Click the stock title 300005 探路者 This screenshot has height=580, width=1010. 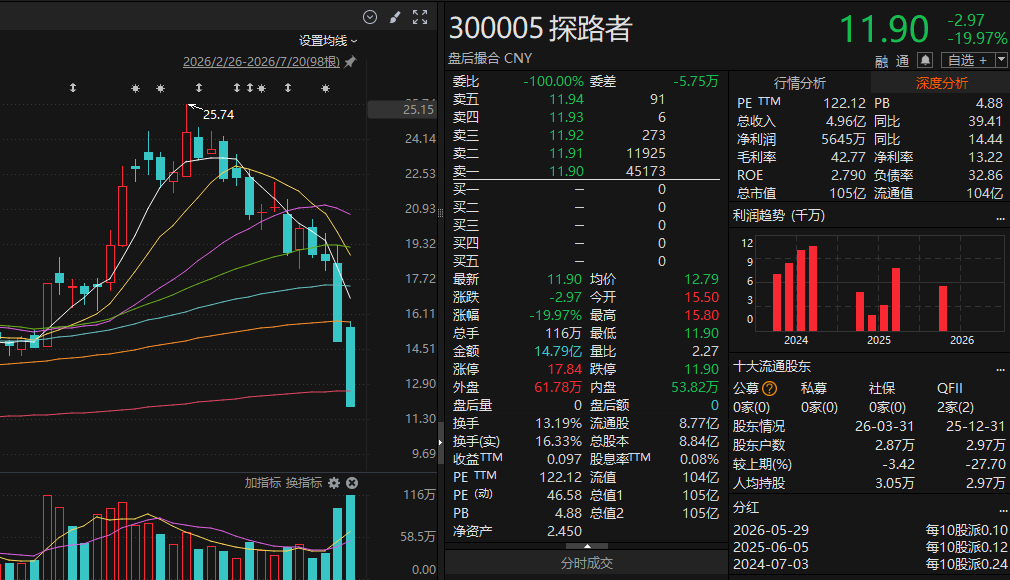pyautogui.click(x=540, y=28)
